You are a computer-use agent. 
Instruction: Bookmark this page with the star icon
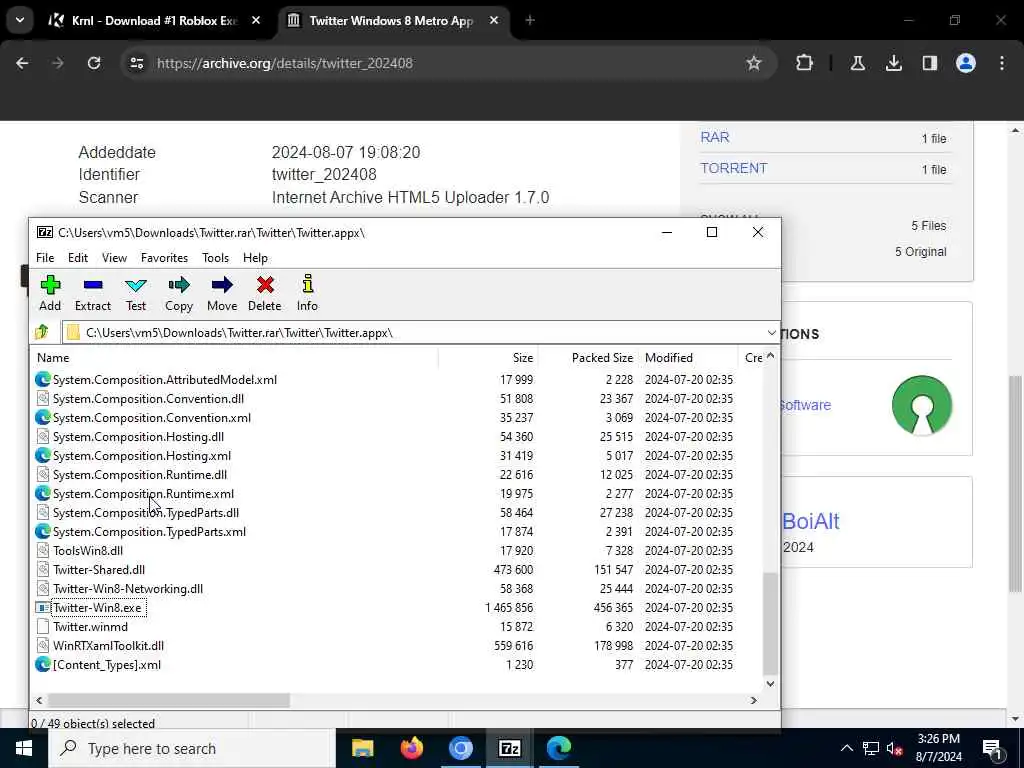(x=754, y=63)
